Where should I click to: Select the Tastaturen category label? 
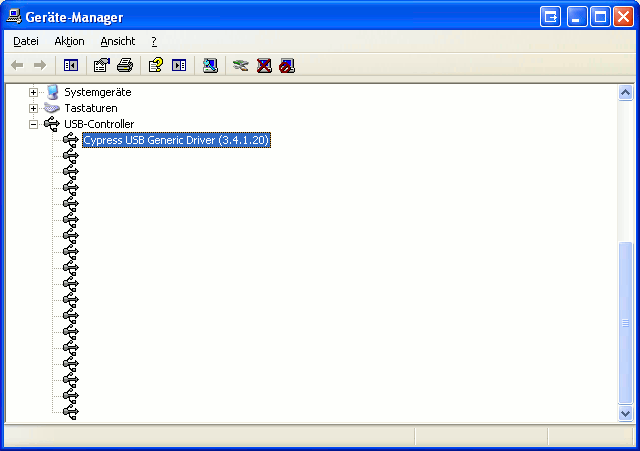click(91, 108)
